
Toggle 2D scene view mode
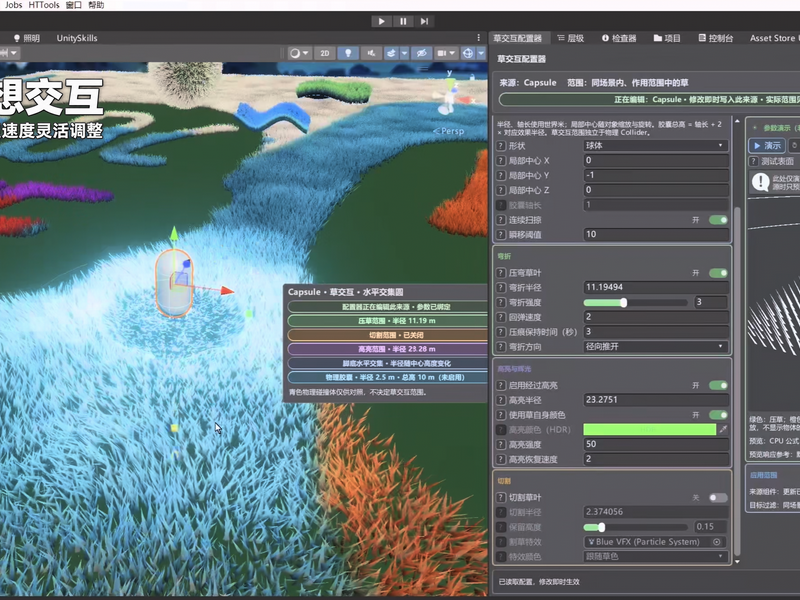coord(324,53)
